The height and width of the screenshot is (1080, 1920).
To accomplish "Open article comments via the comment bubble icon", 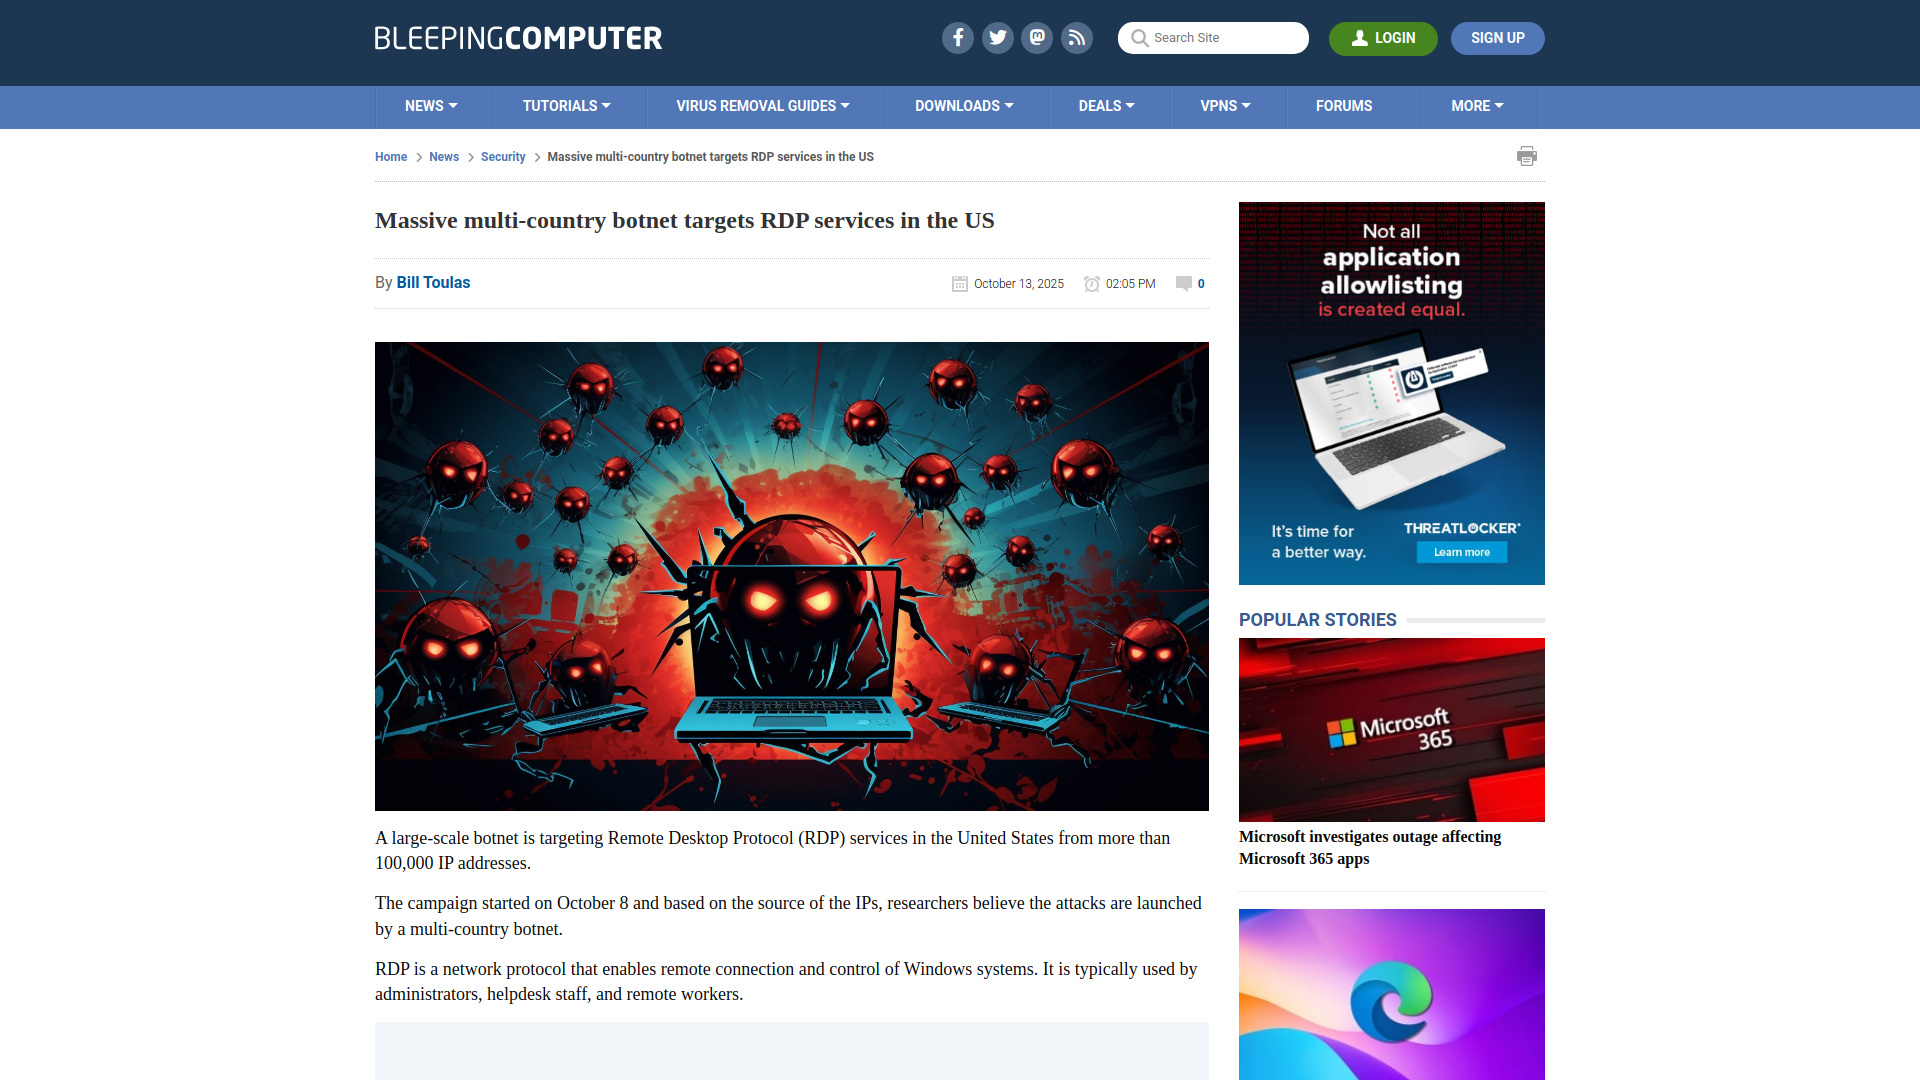I will pos(1183,283).
